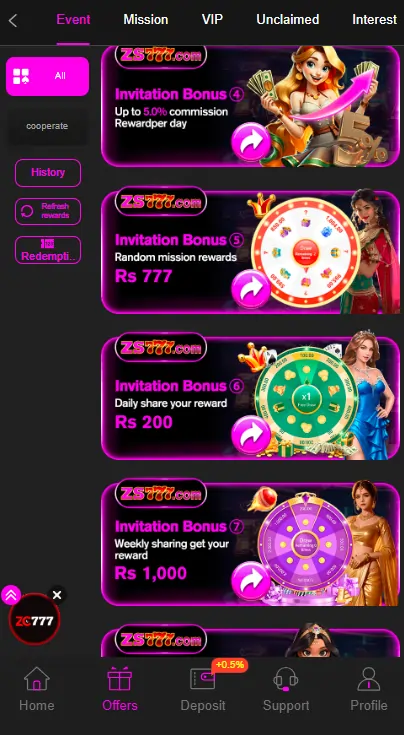This screenshot has height=735, width=404.
Task: Switch to the Mission tab
Action: click(x=146, y=20)
